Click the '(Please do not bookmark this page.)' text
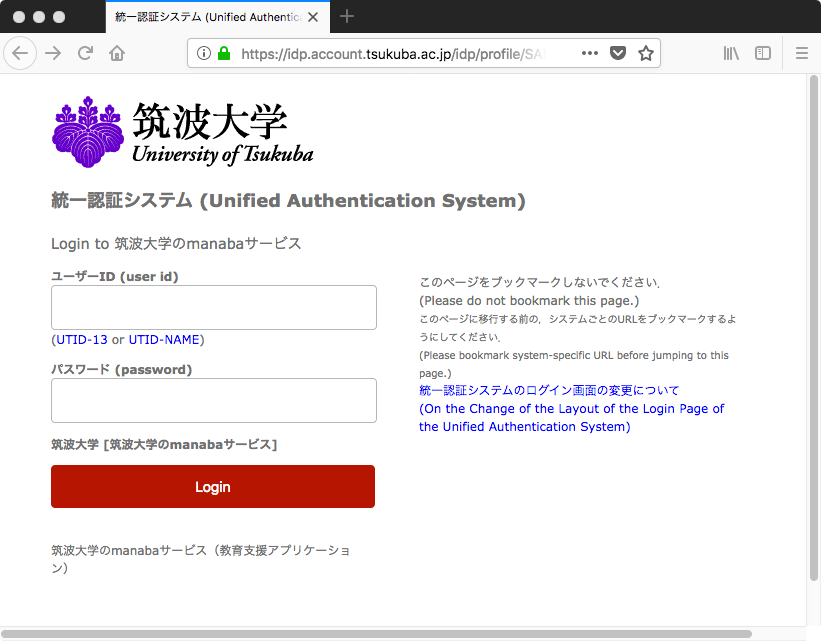The image size is (821, 641). [x=529, y=301]
